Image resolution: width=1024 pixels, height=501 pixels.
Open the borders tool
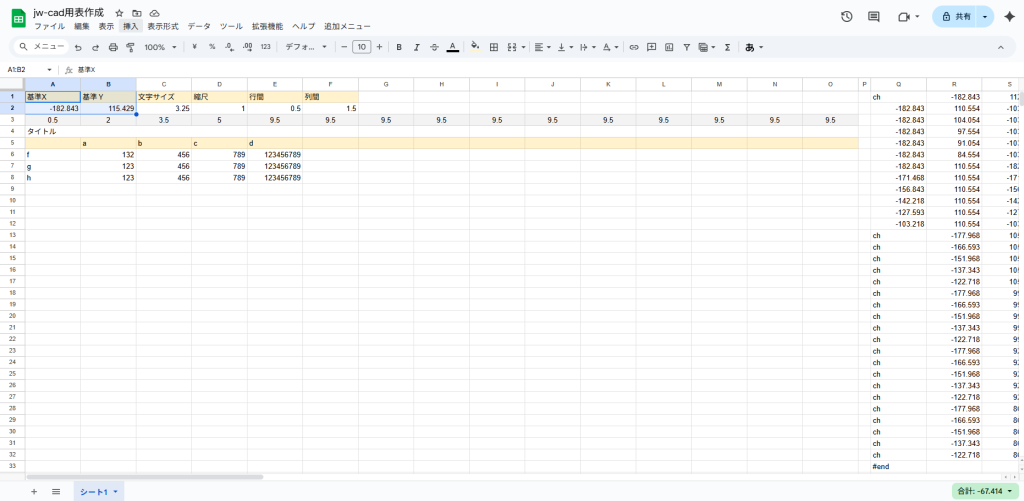[x=494, y=47]
